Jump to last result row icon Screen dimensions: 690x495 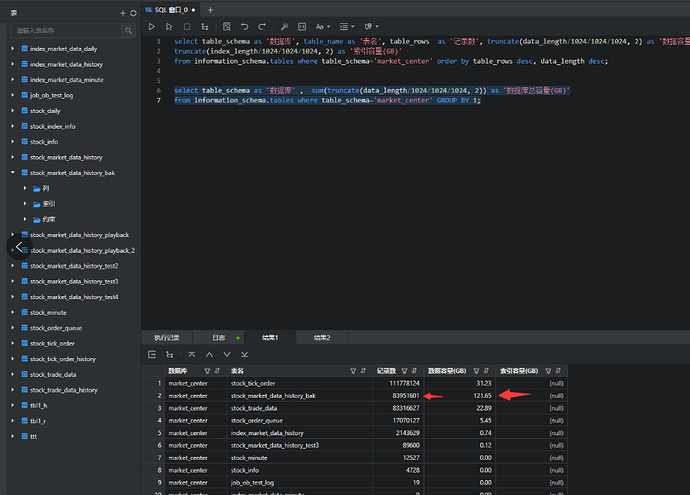245,355
